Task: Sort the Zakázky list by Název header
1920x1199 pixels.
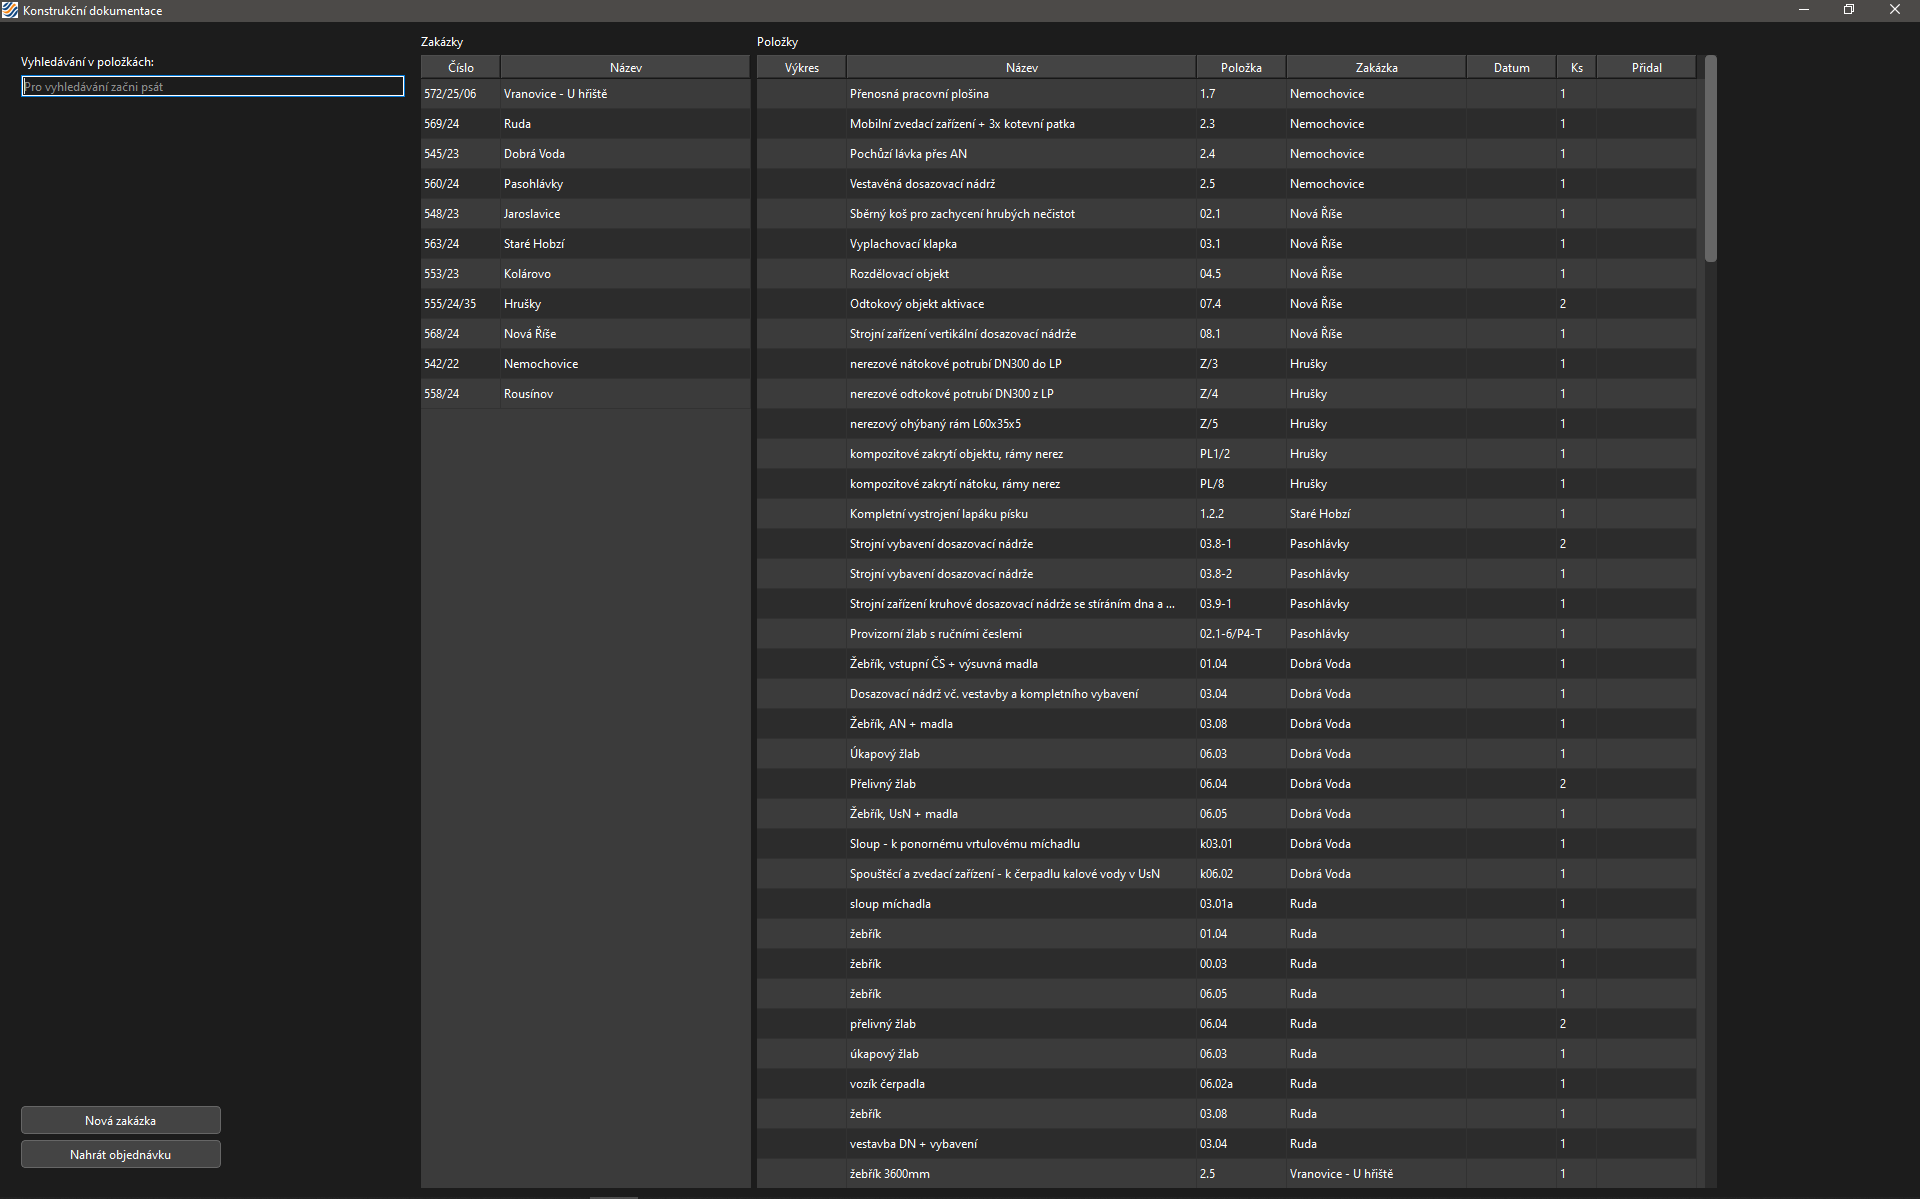Action: click(x=625, y=66)
